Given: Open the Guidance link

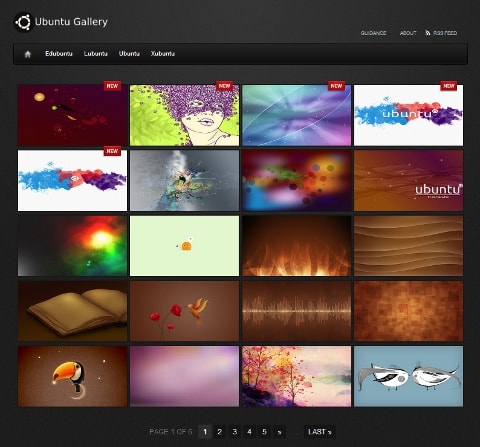Looking at the screenshot, I should point(373,33).
